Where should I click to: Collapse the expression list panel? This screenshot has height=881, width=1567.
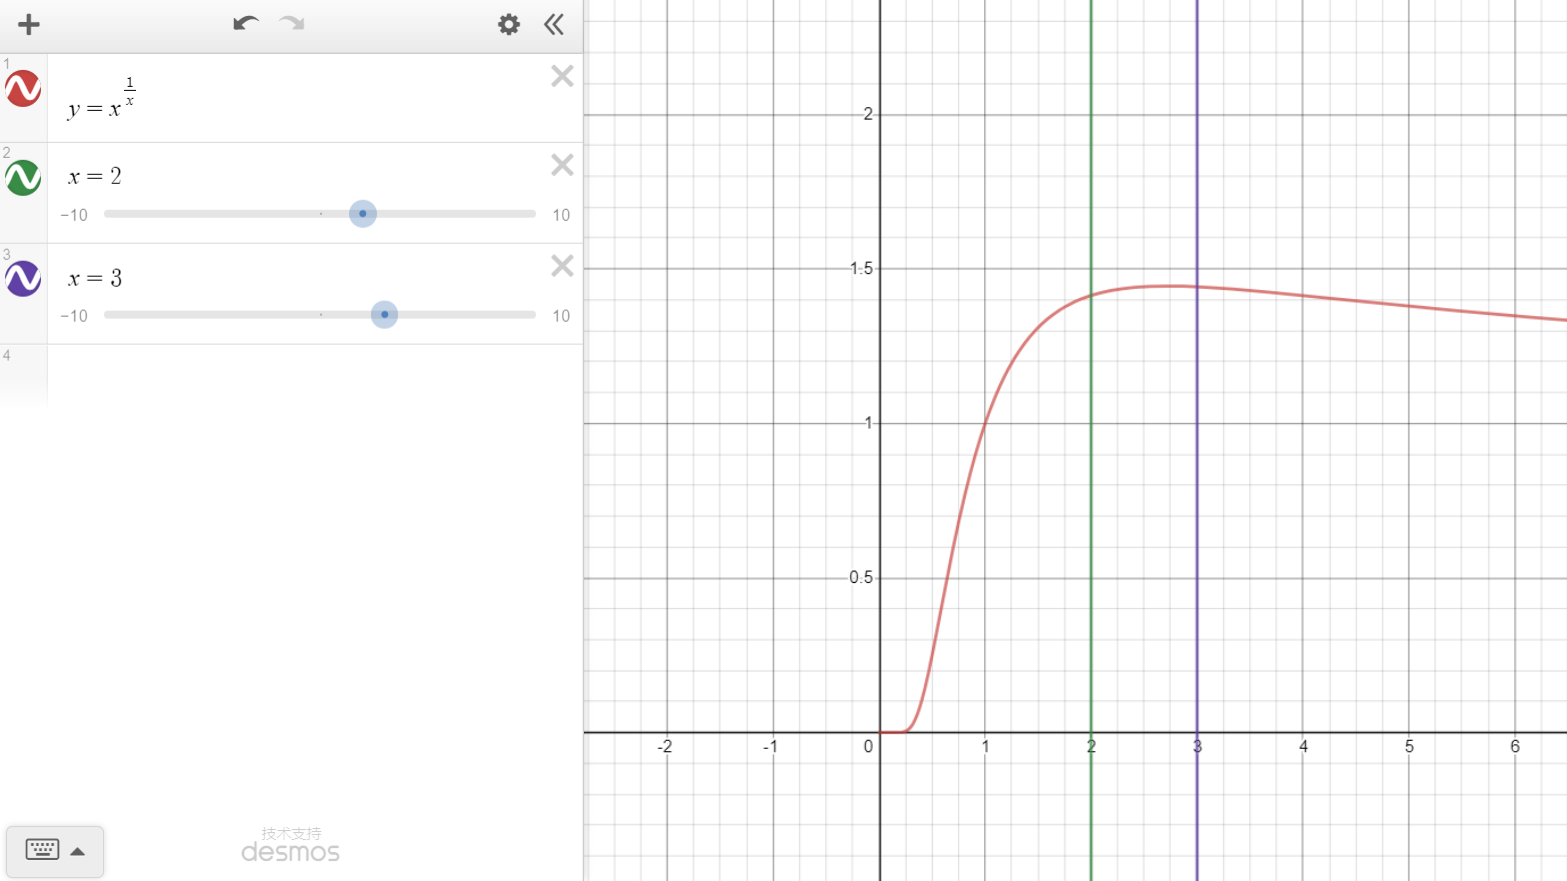554,25
